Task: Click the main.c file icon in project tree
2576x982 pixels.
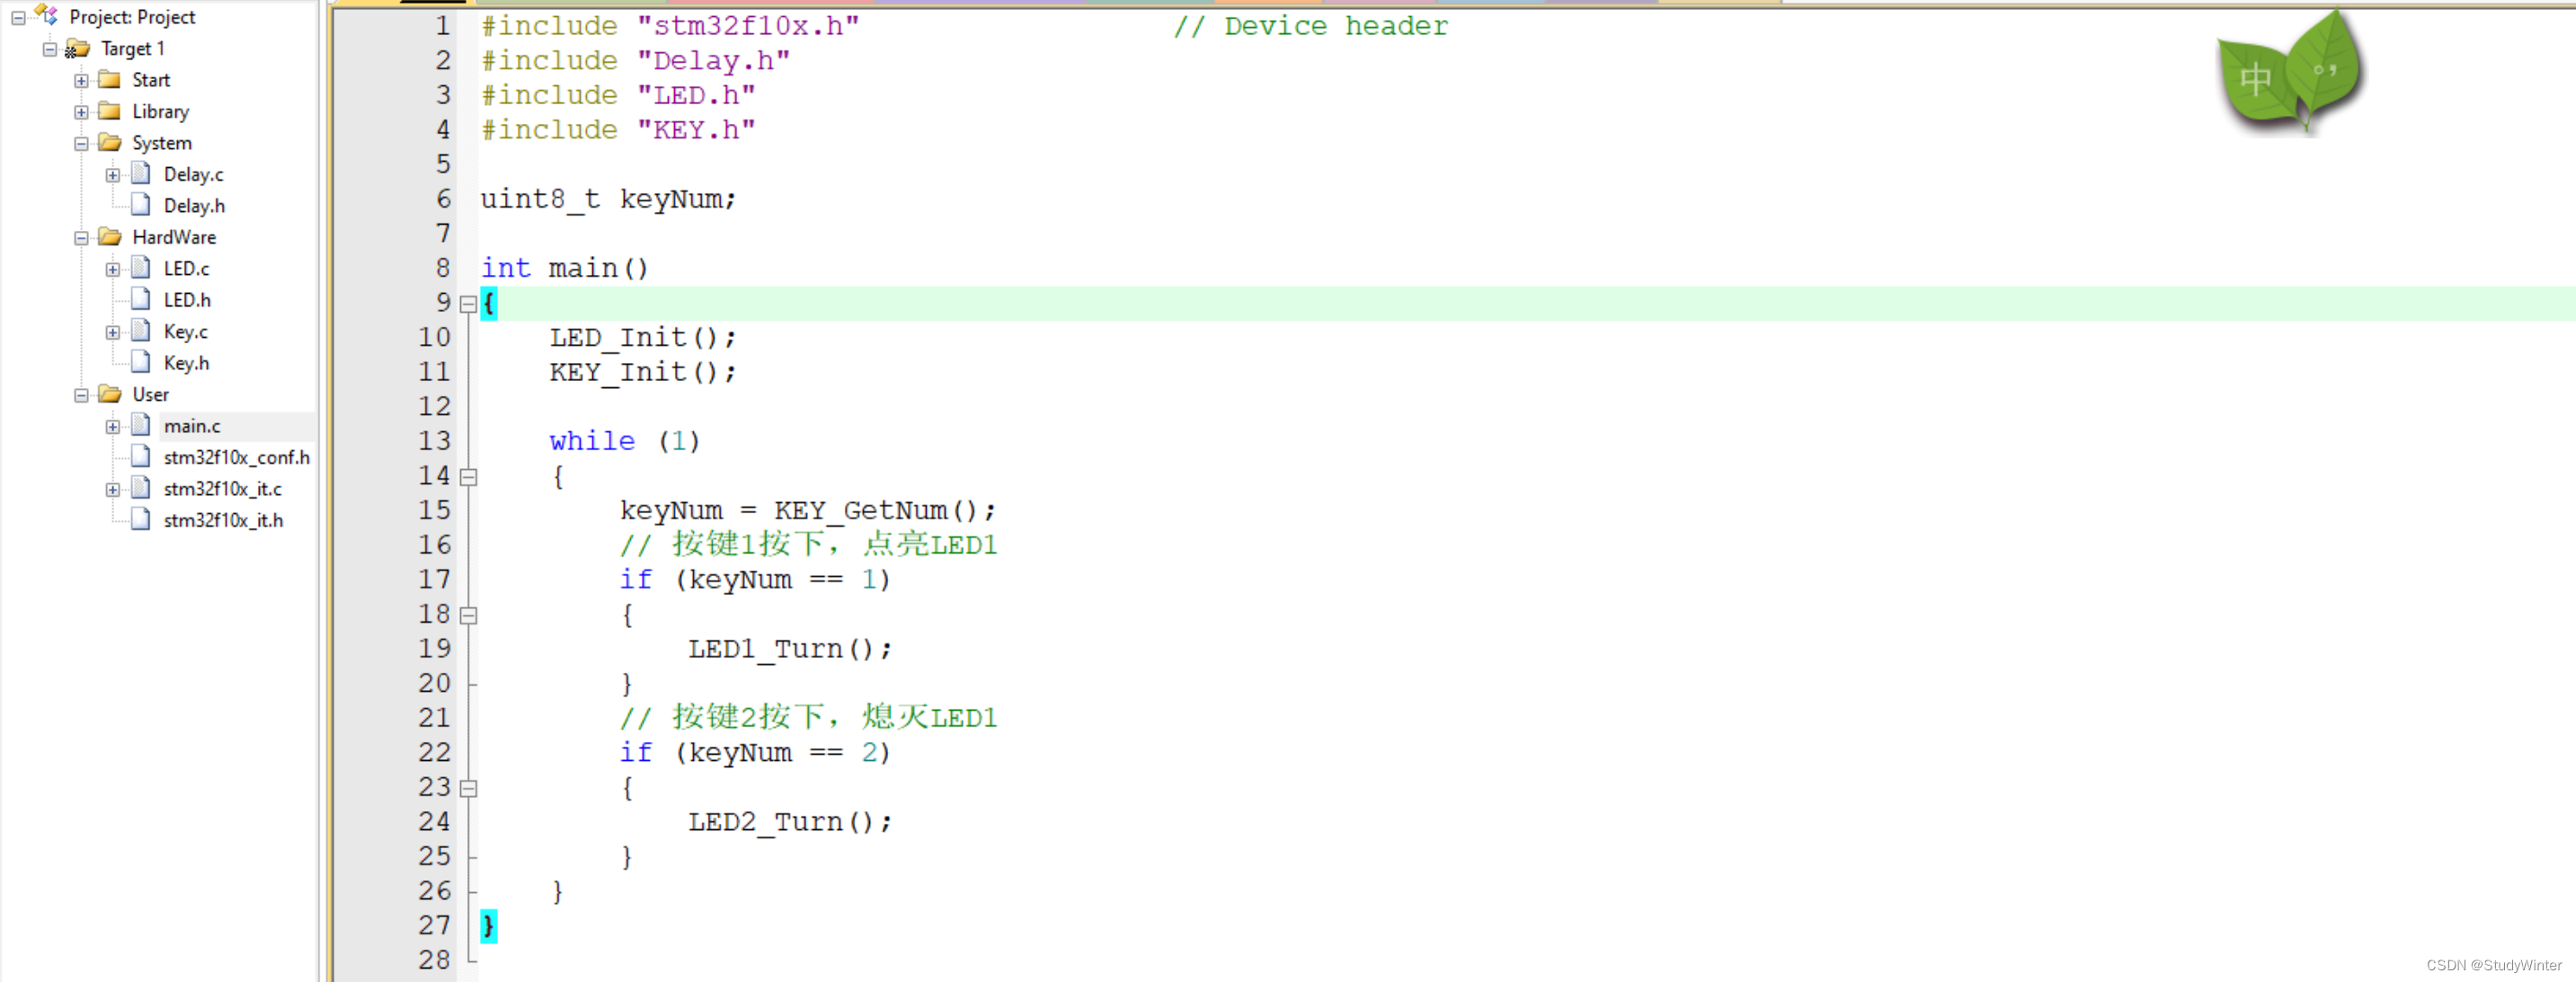Action: point(140,425)
